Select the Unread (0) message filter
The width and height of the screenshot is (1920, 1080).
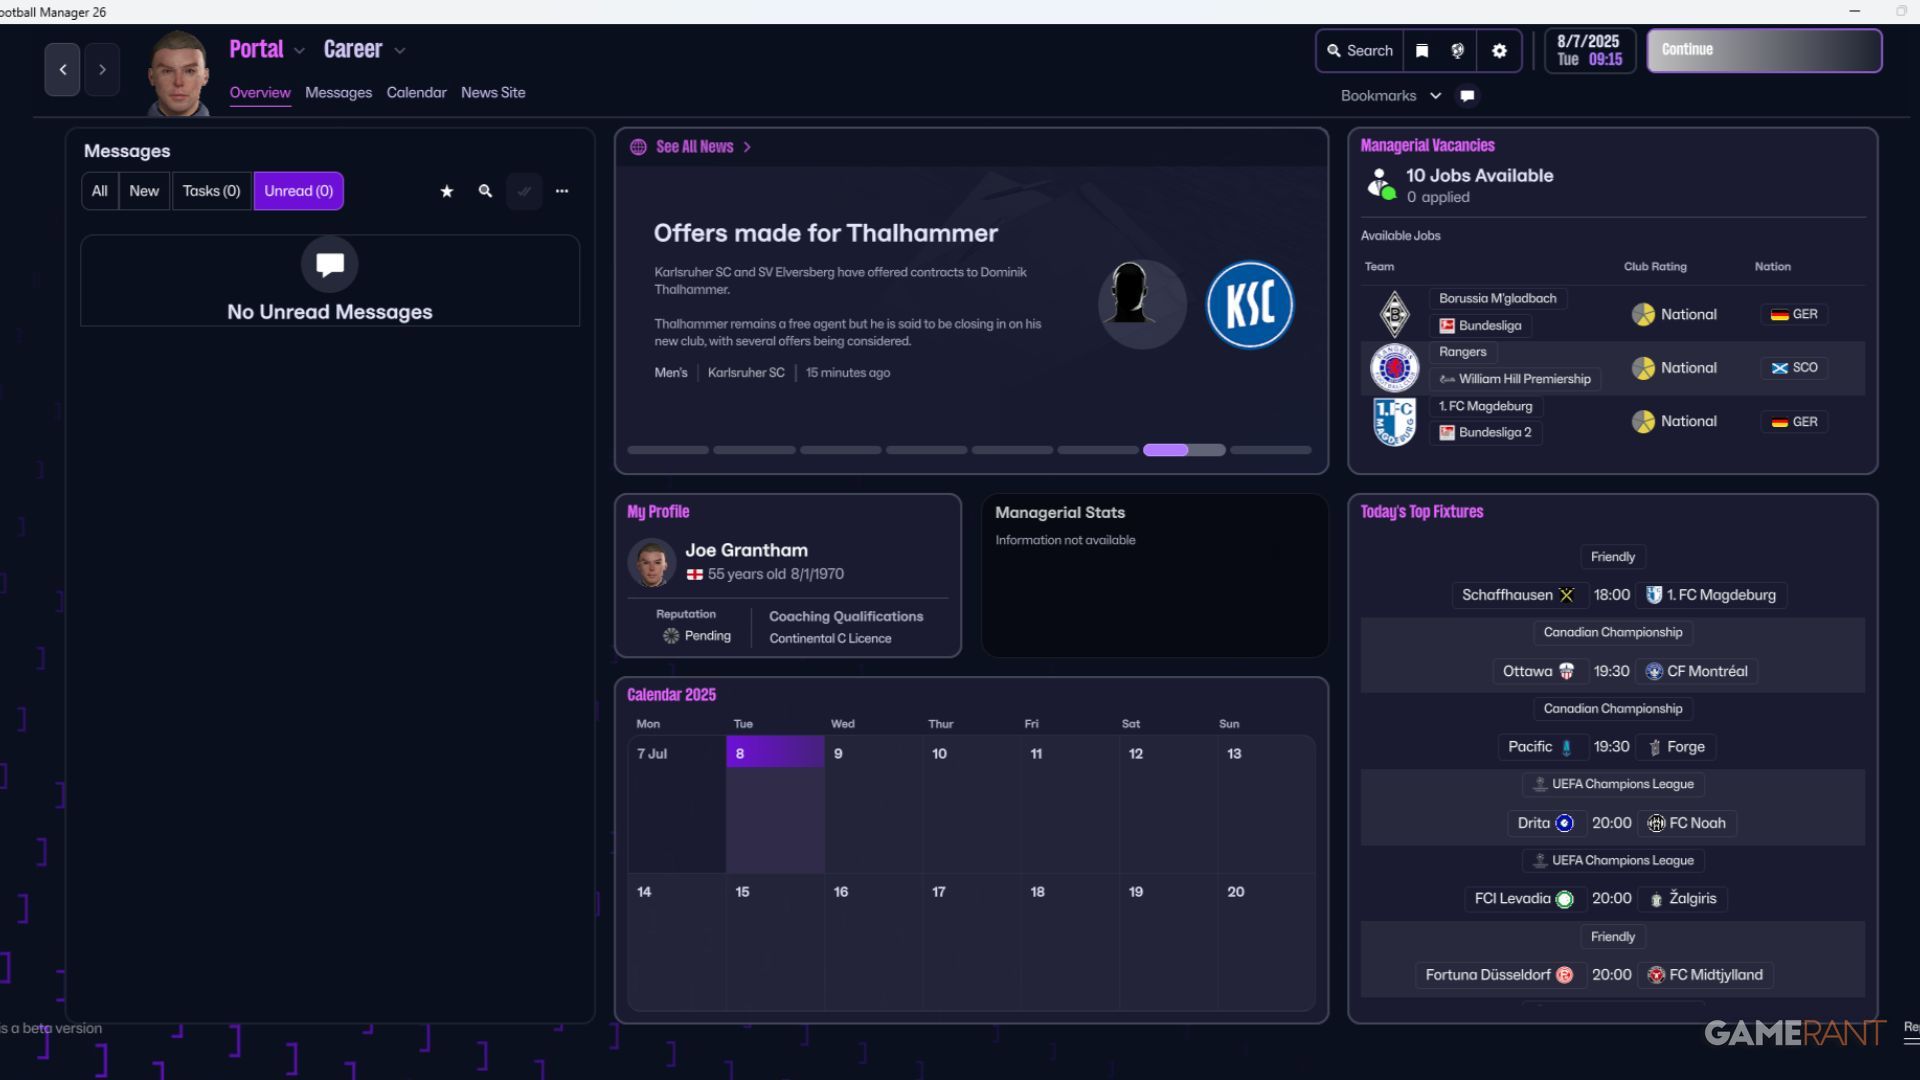pyautogui.click(x=298, y=191)
